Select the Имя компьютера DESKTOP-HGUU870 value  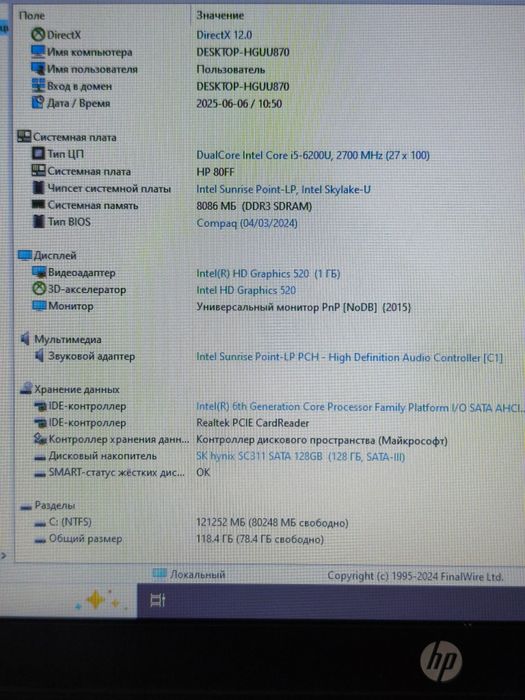coord(243,52)
